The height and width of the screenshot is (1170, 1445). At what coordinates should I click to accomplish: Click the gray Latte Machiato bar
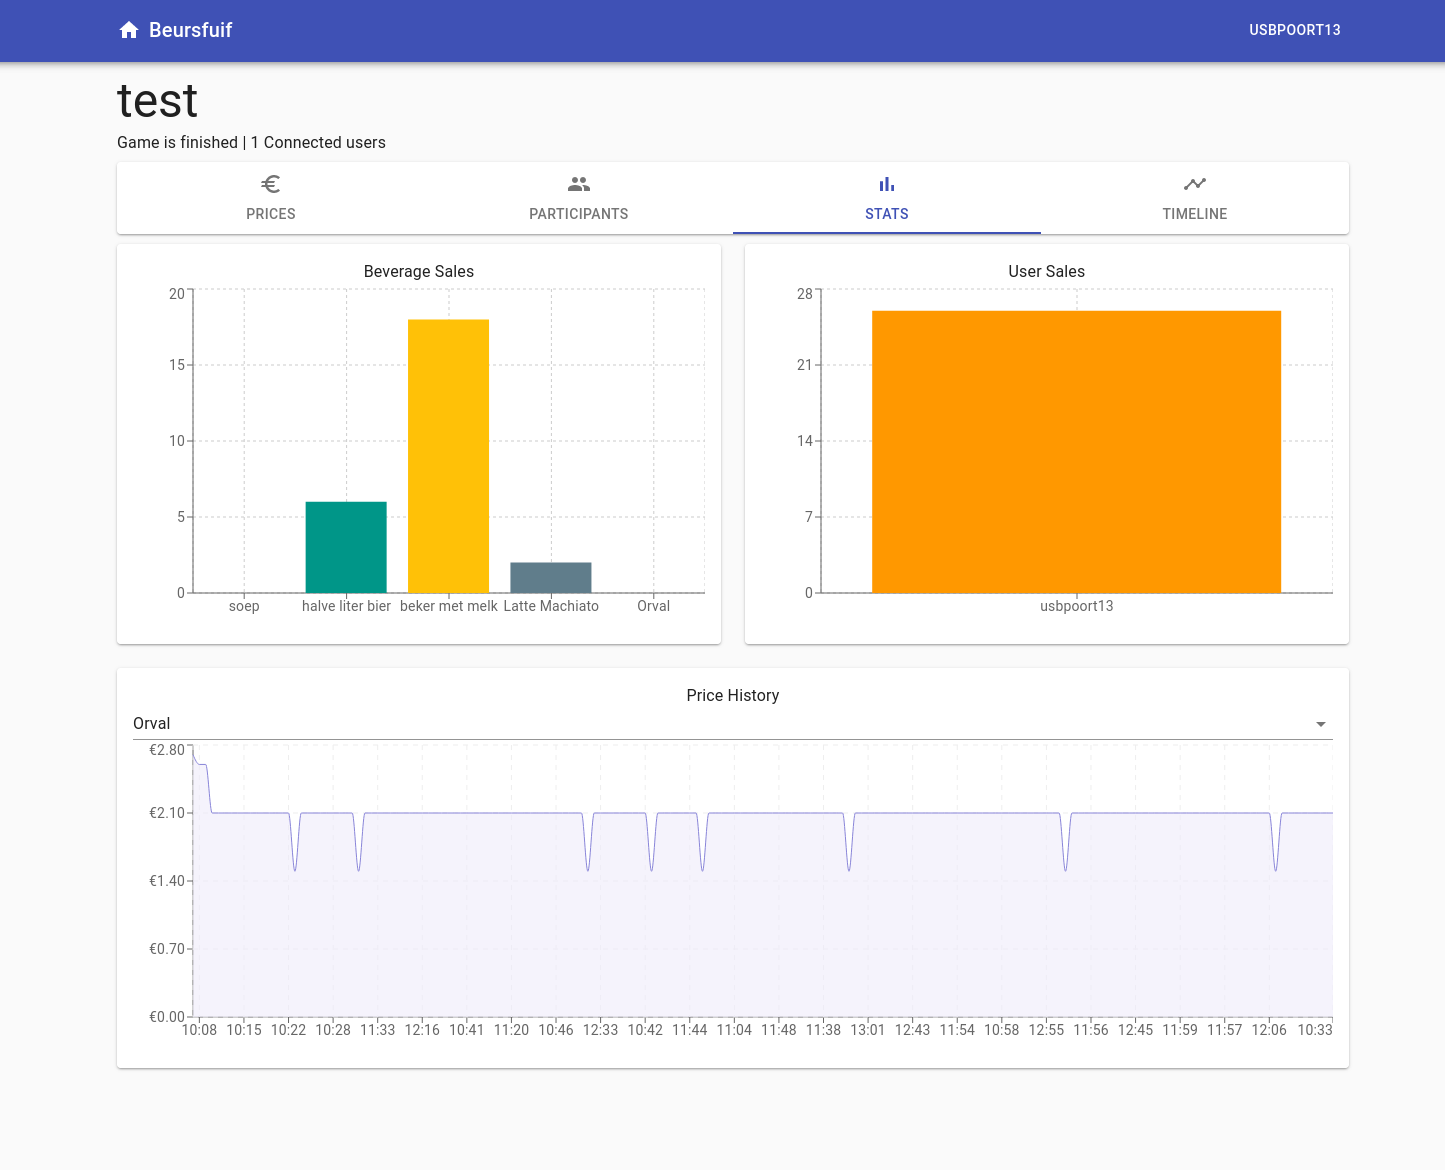tap(551, 578)
